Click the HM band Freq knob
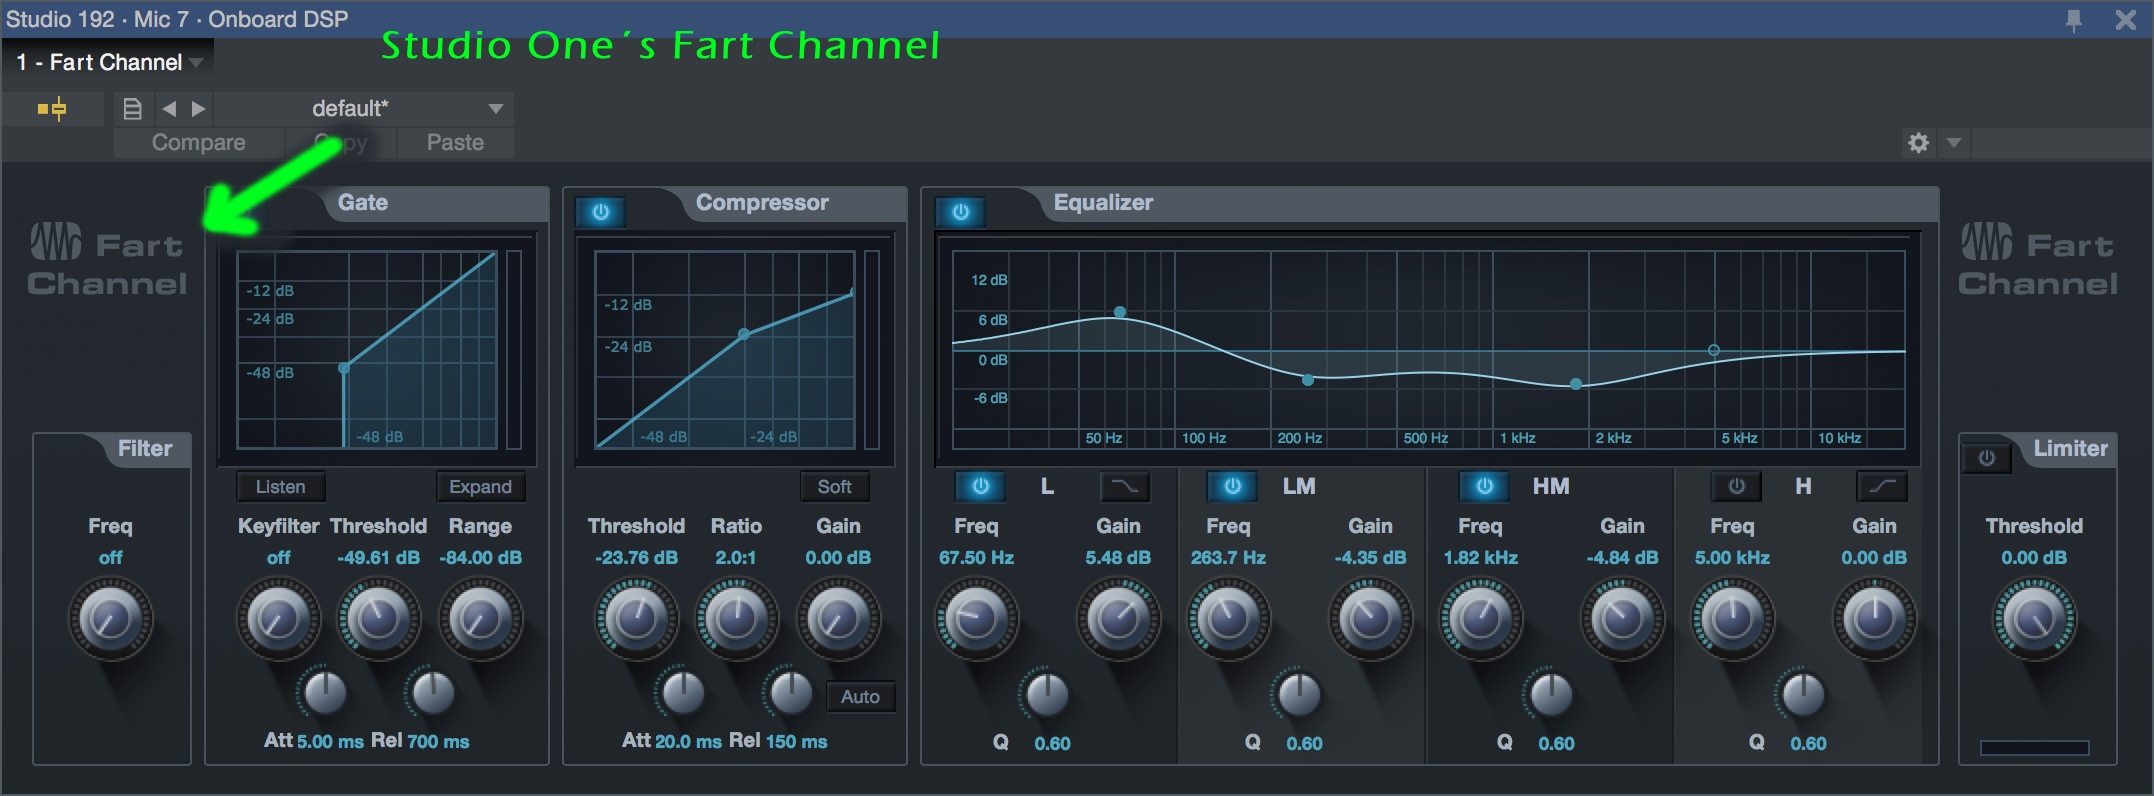The height and width of the screenshot is (796, 2154). (x=1480, y=619)
